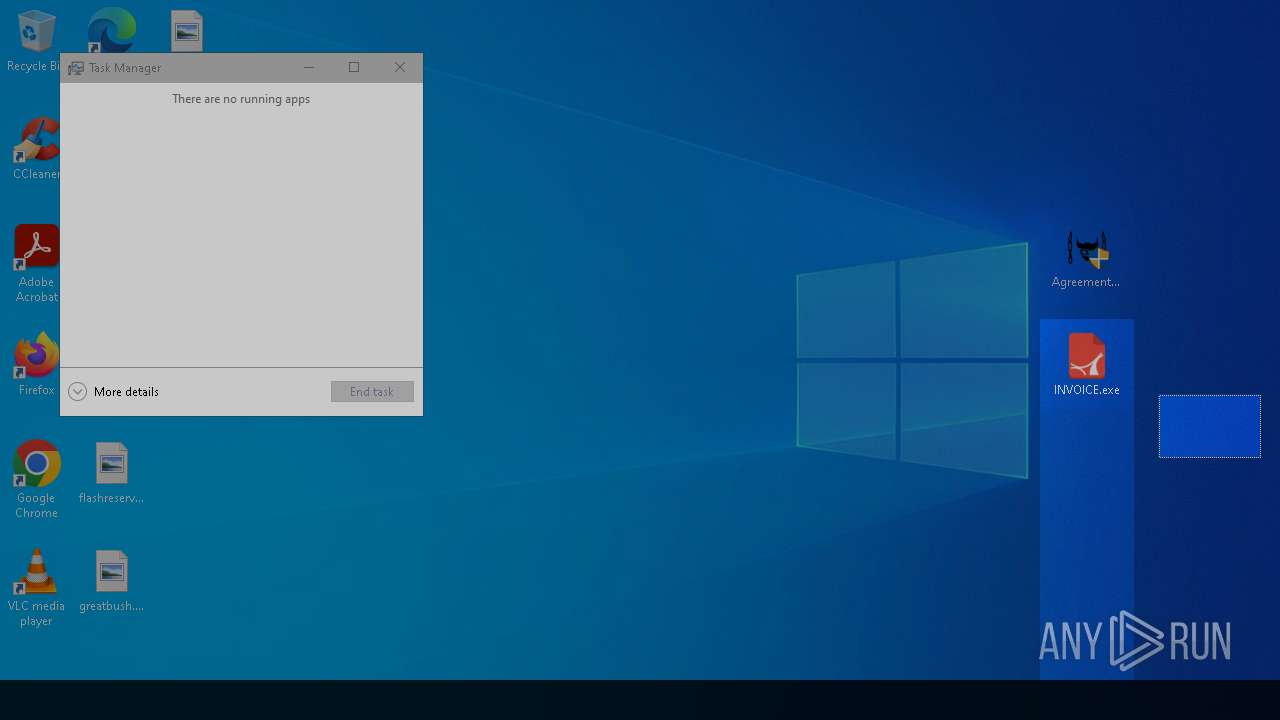Click the 'There are no running apps' text

pos(241,99)
